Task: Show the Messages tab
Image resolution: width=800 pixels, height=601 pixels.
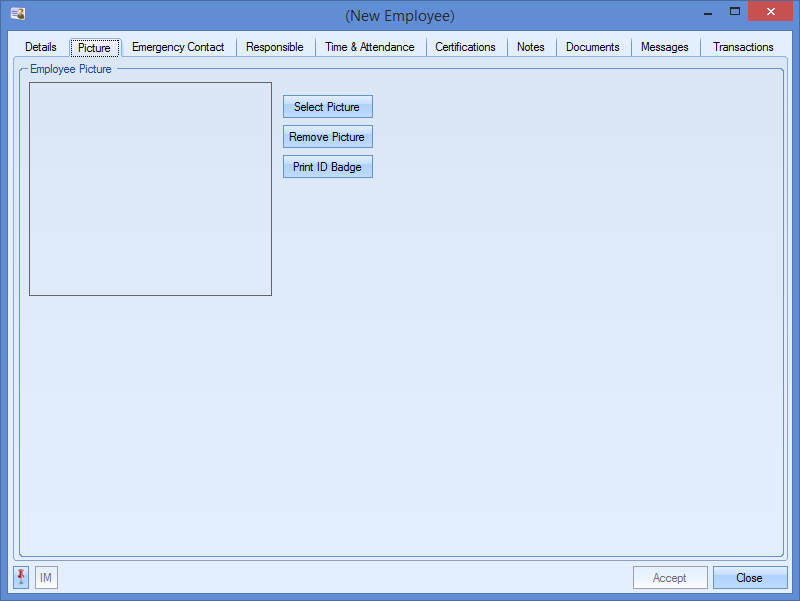Action: click(665, 47)
